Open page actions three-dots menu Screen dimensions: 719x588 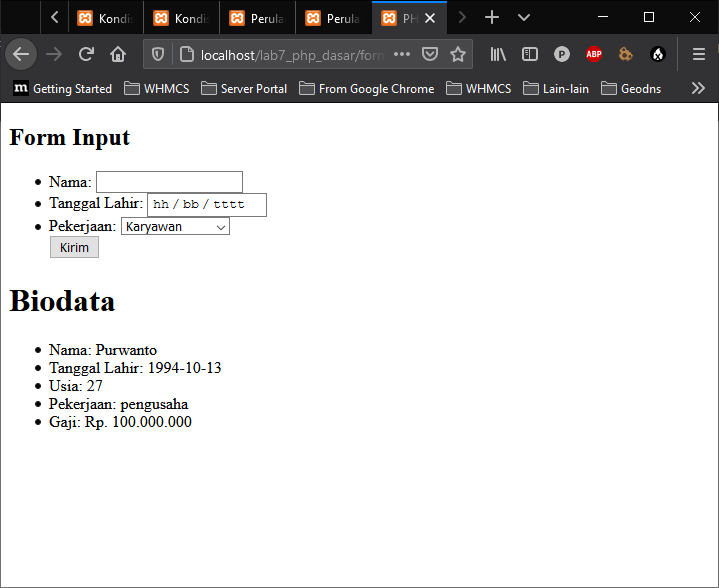pyautogui.click(x=402, y=54)
